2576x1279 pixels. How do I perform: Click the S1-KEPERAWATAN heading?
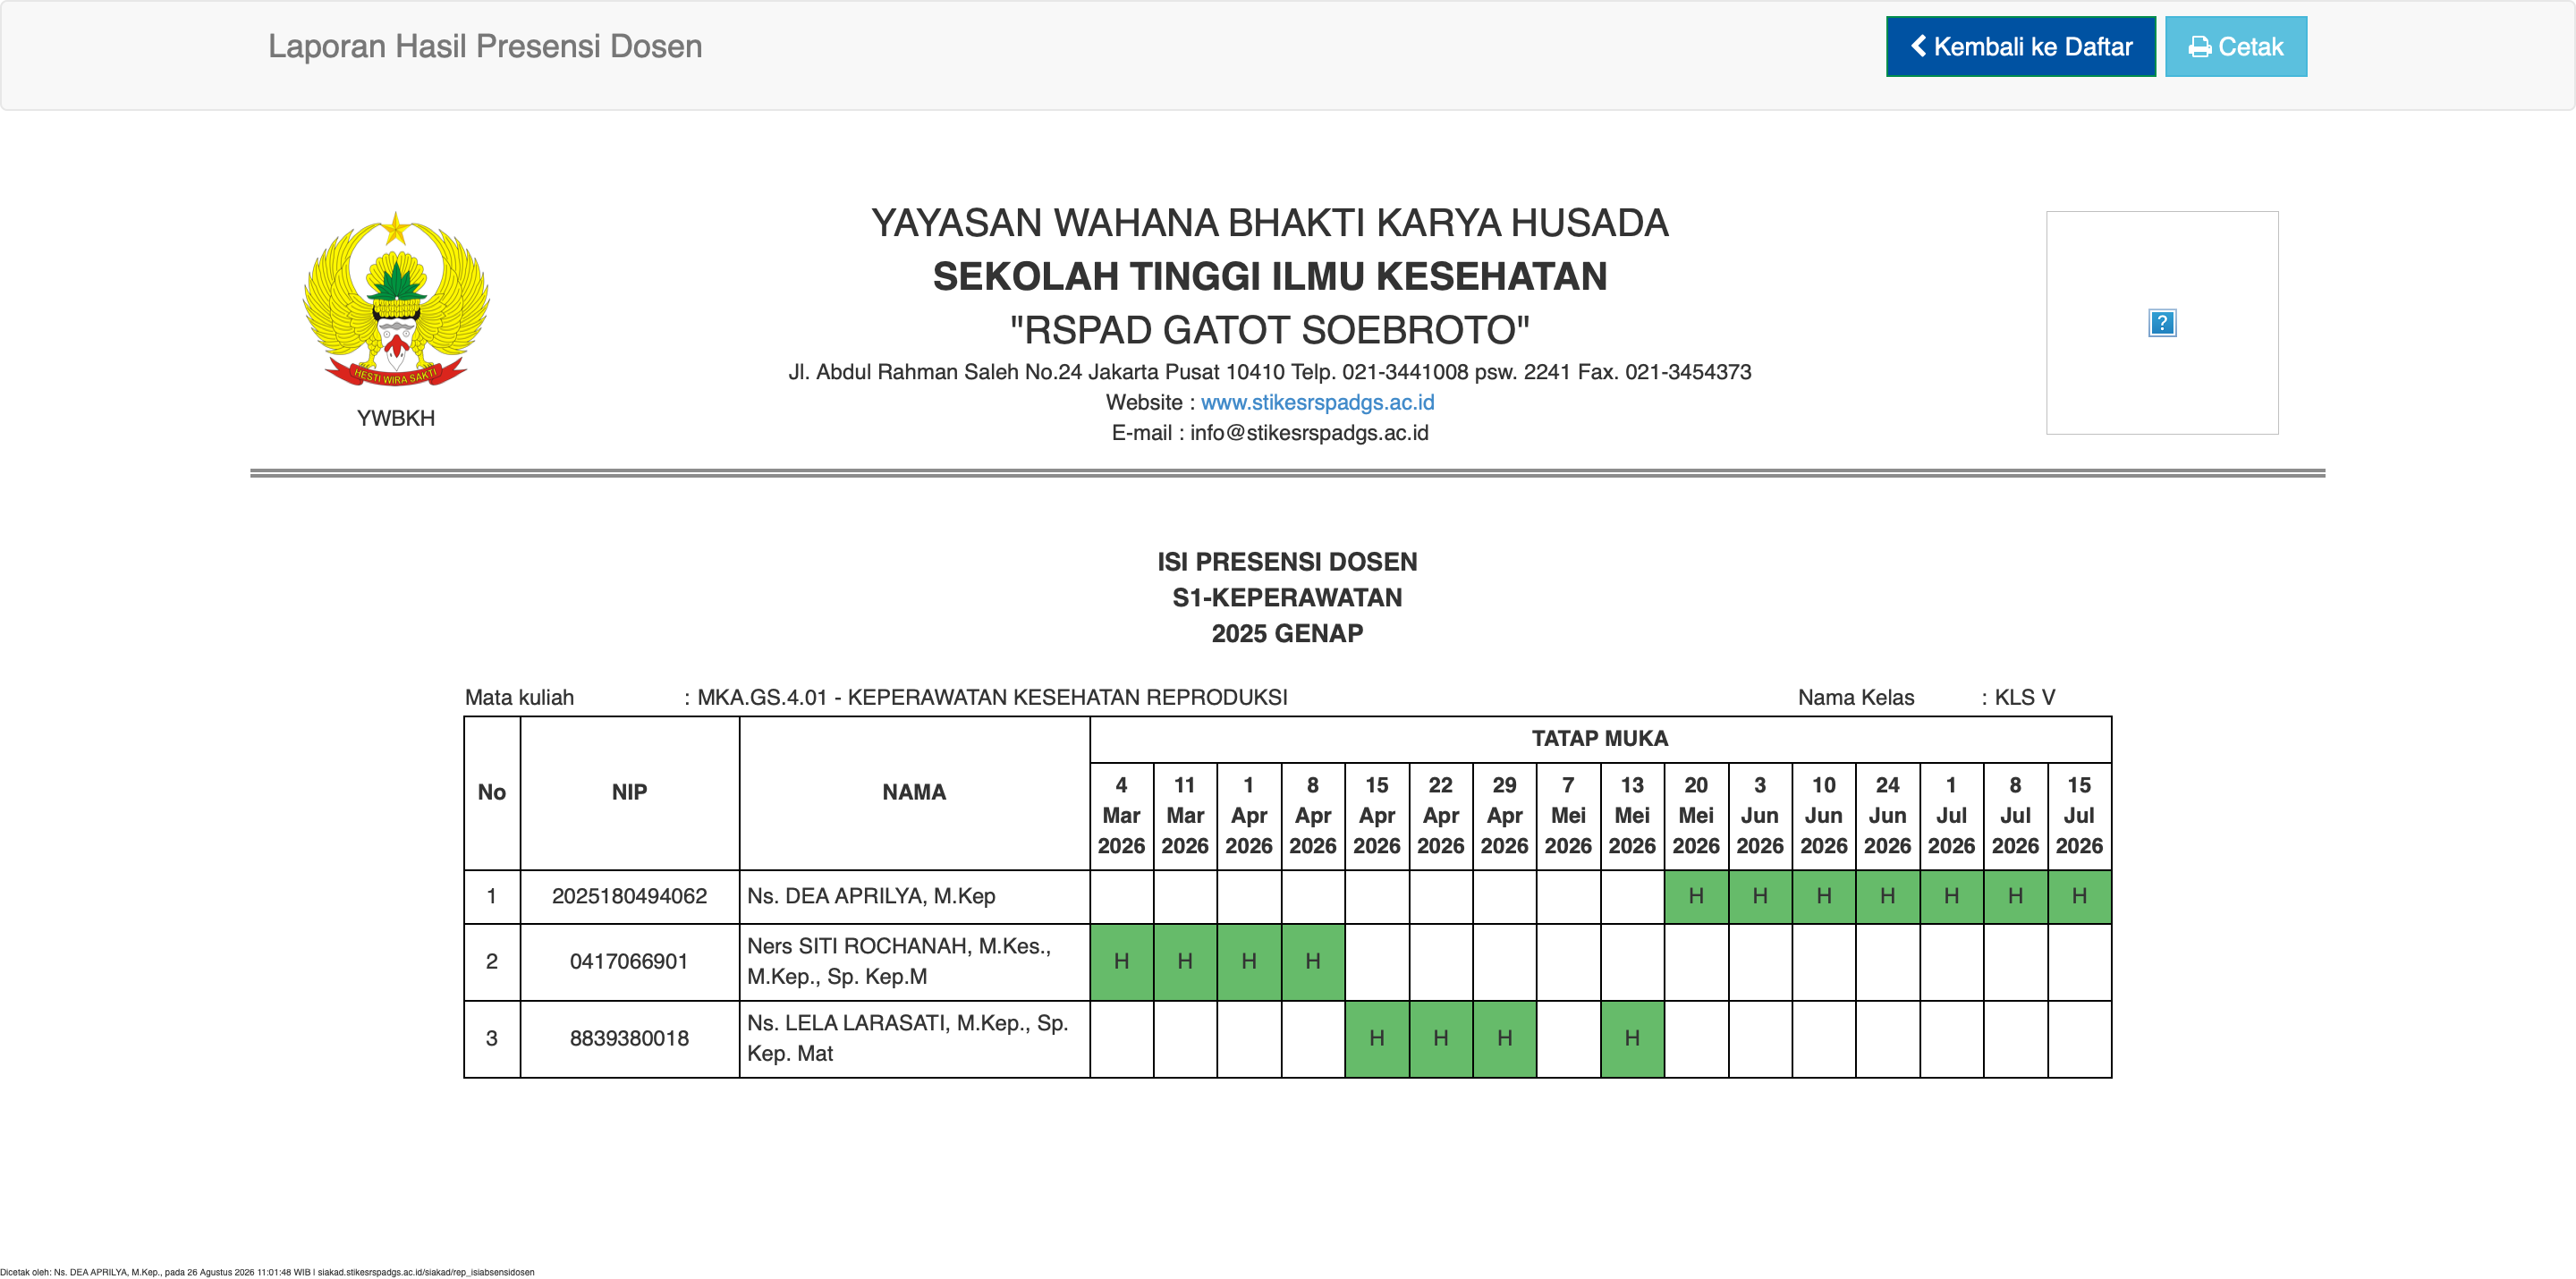[1287, 597]
